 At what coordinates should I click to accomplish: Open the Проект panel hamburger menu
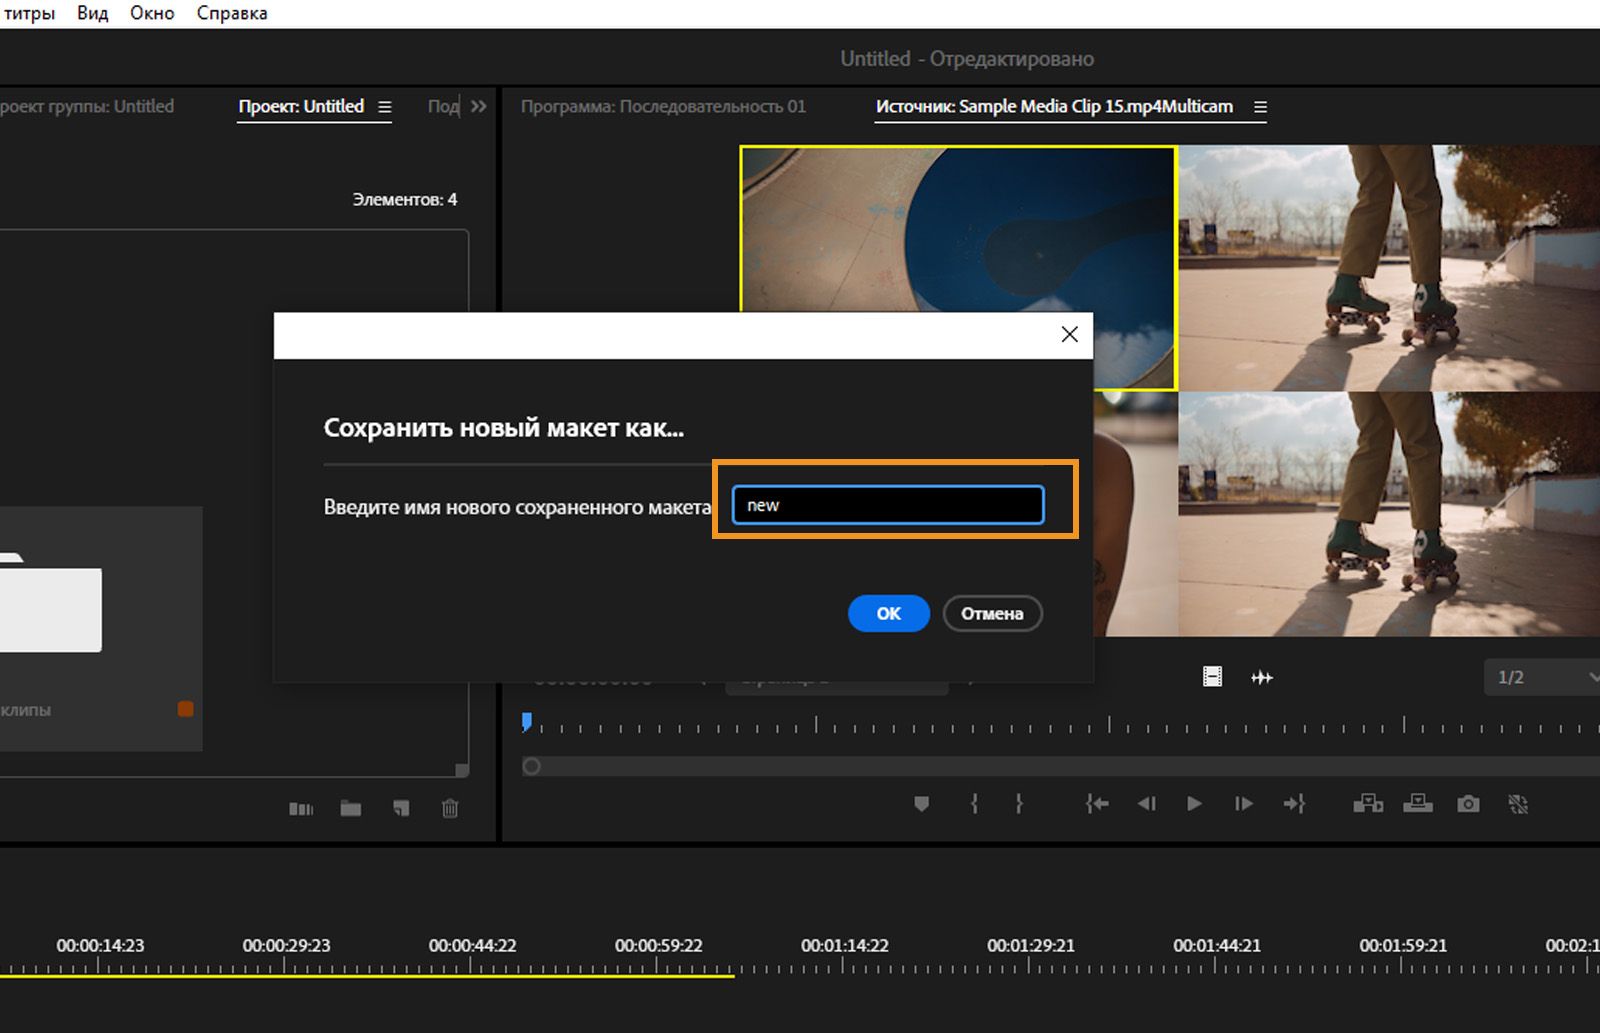(388, 106)
